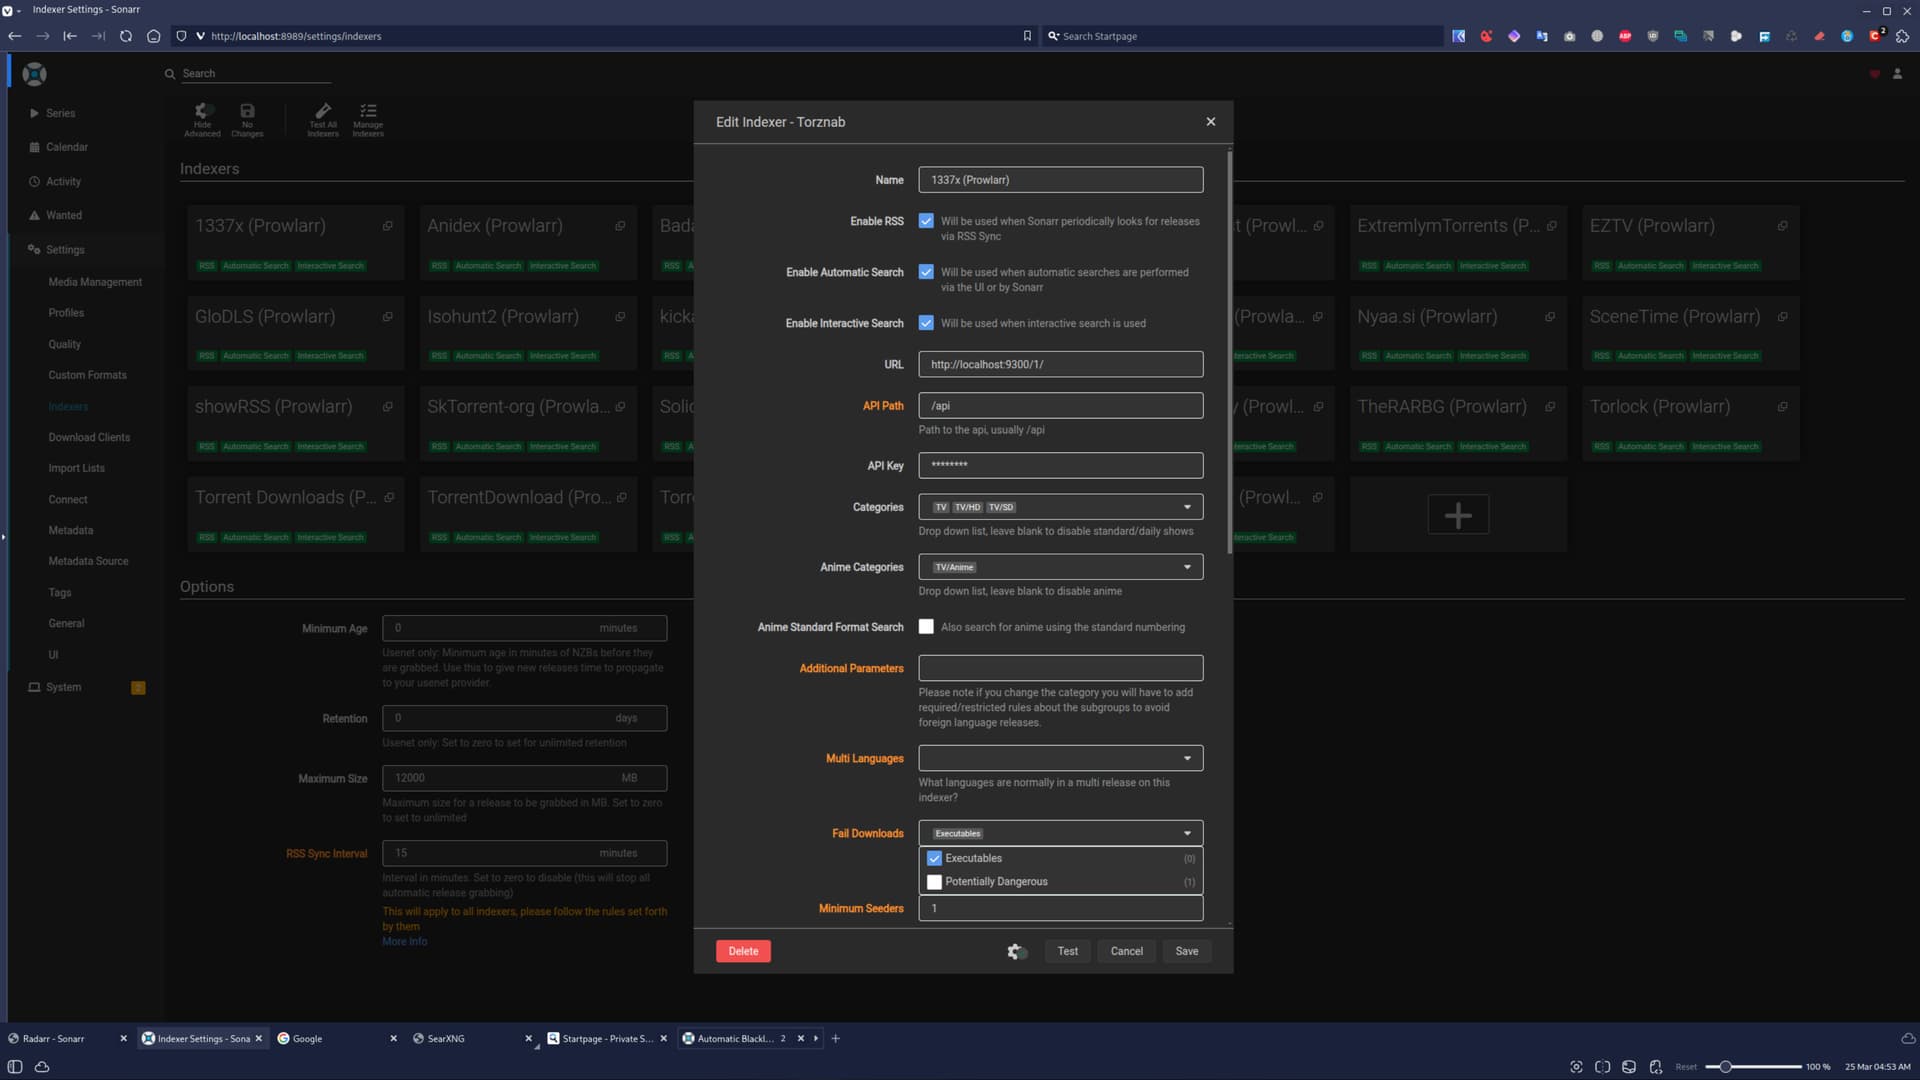The height and width of the screenshot is (1080, 1920).
Task: Adjust the browser zoom slider
Action: [x=1725, y=1067]
